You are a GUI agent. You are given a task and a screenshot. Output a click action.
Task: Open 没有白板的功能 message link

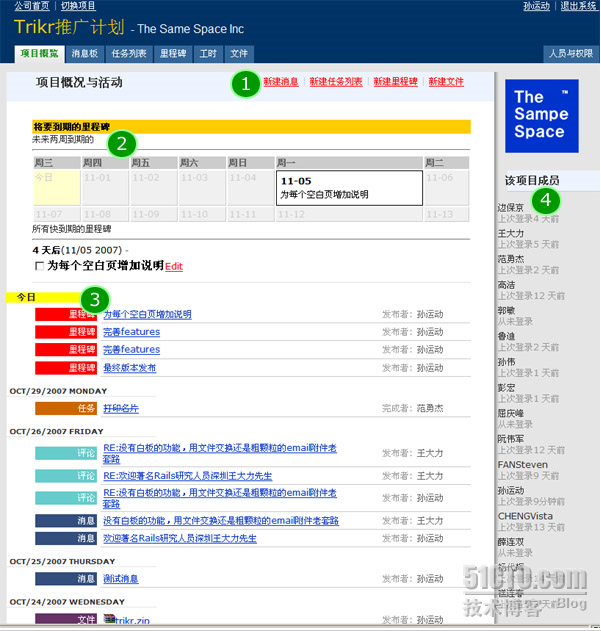click(221, 521)
